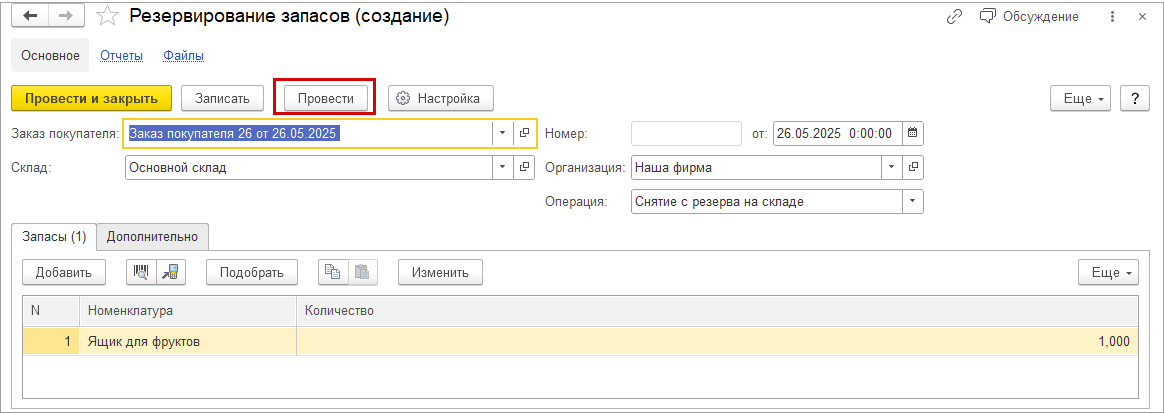Viewport: 1164px width, 413px height.
Task: Click the Номер input field
Action: tap(686, 133)
